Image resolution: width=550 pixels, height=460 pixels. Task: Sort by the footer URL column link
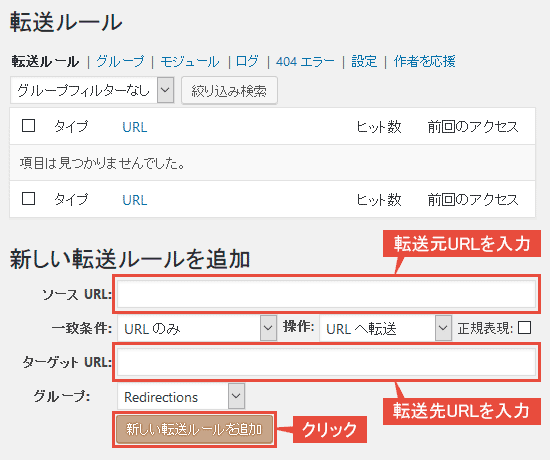click(135, 200)
